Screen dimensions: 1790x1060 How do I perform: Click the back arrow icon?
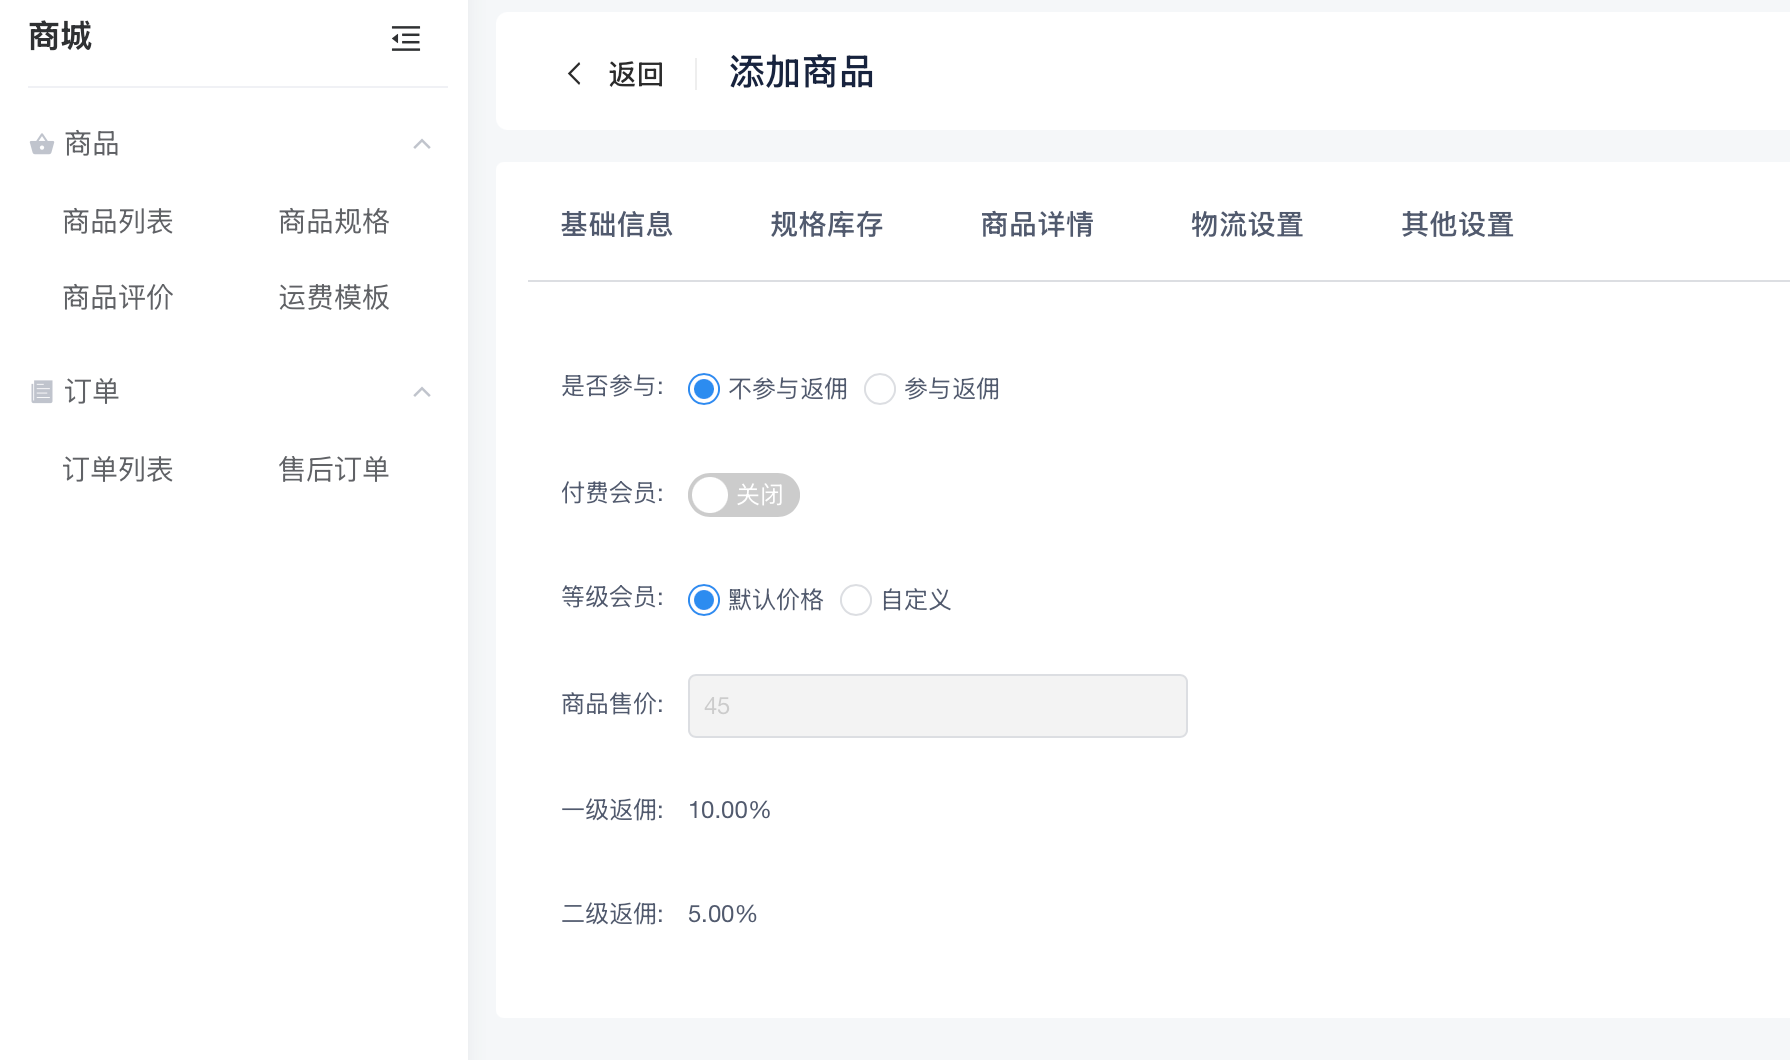click(574, 73)
